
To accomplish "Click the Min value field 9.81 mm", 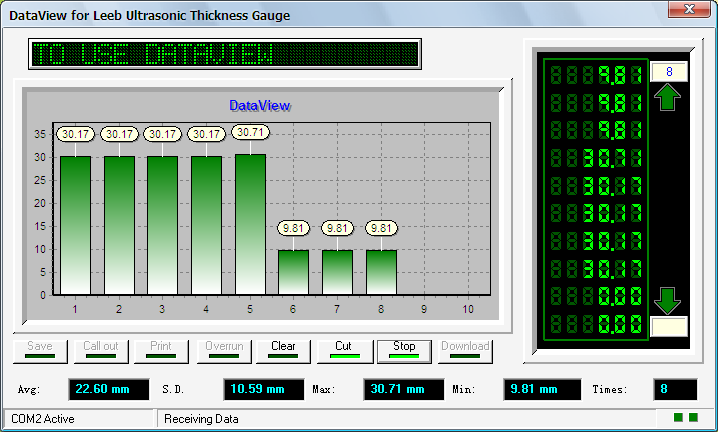I will click(x=542, y=389).
